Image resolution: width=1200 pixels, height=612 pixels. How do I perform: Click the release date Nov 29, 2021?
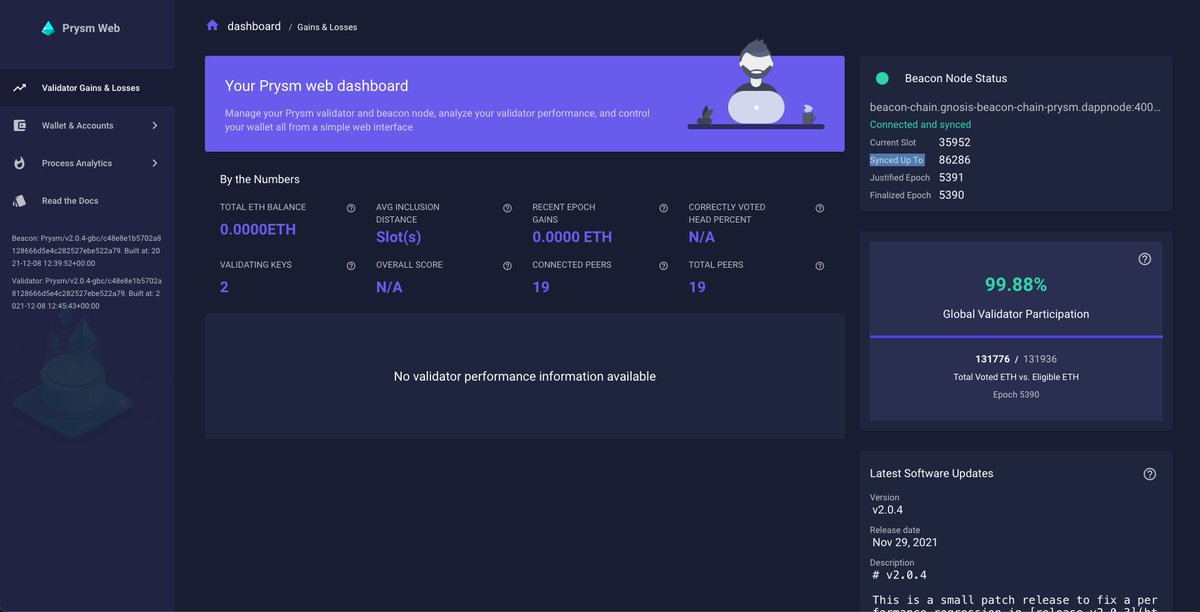(905, 542)
